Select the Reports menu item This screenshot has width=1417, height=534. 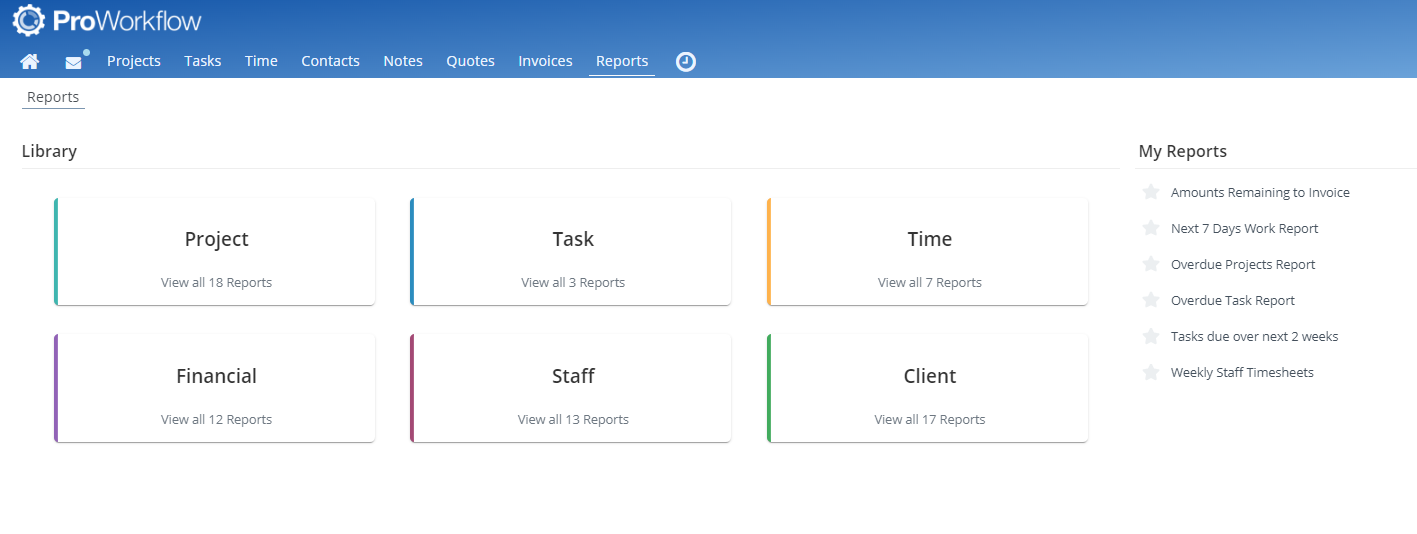click(622, 61)
